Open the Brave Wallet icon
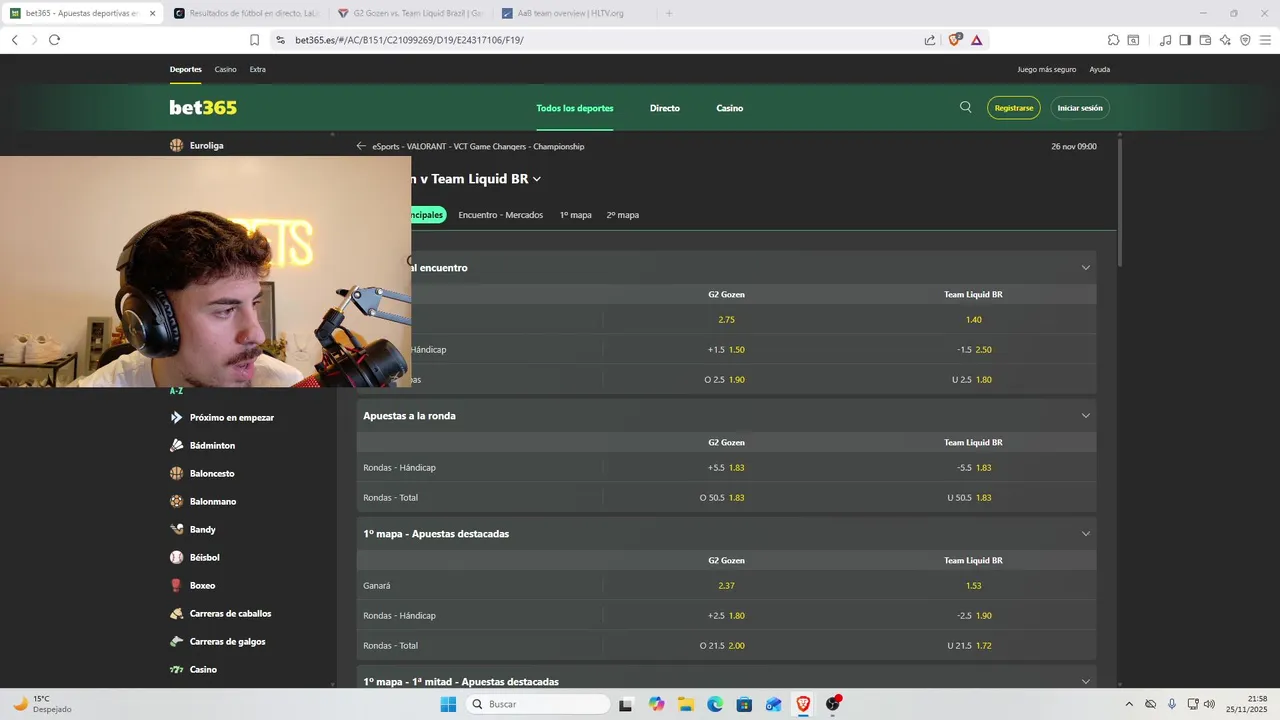 click(x=1205, y=40)
